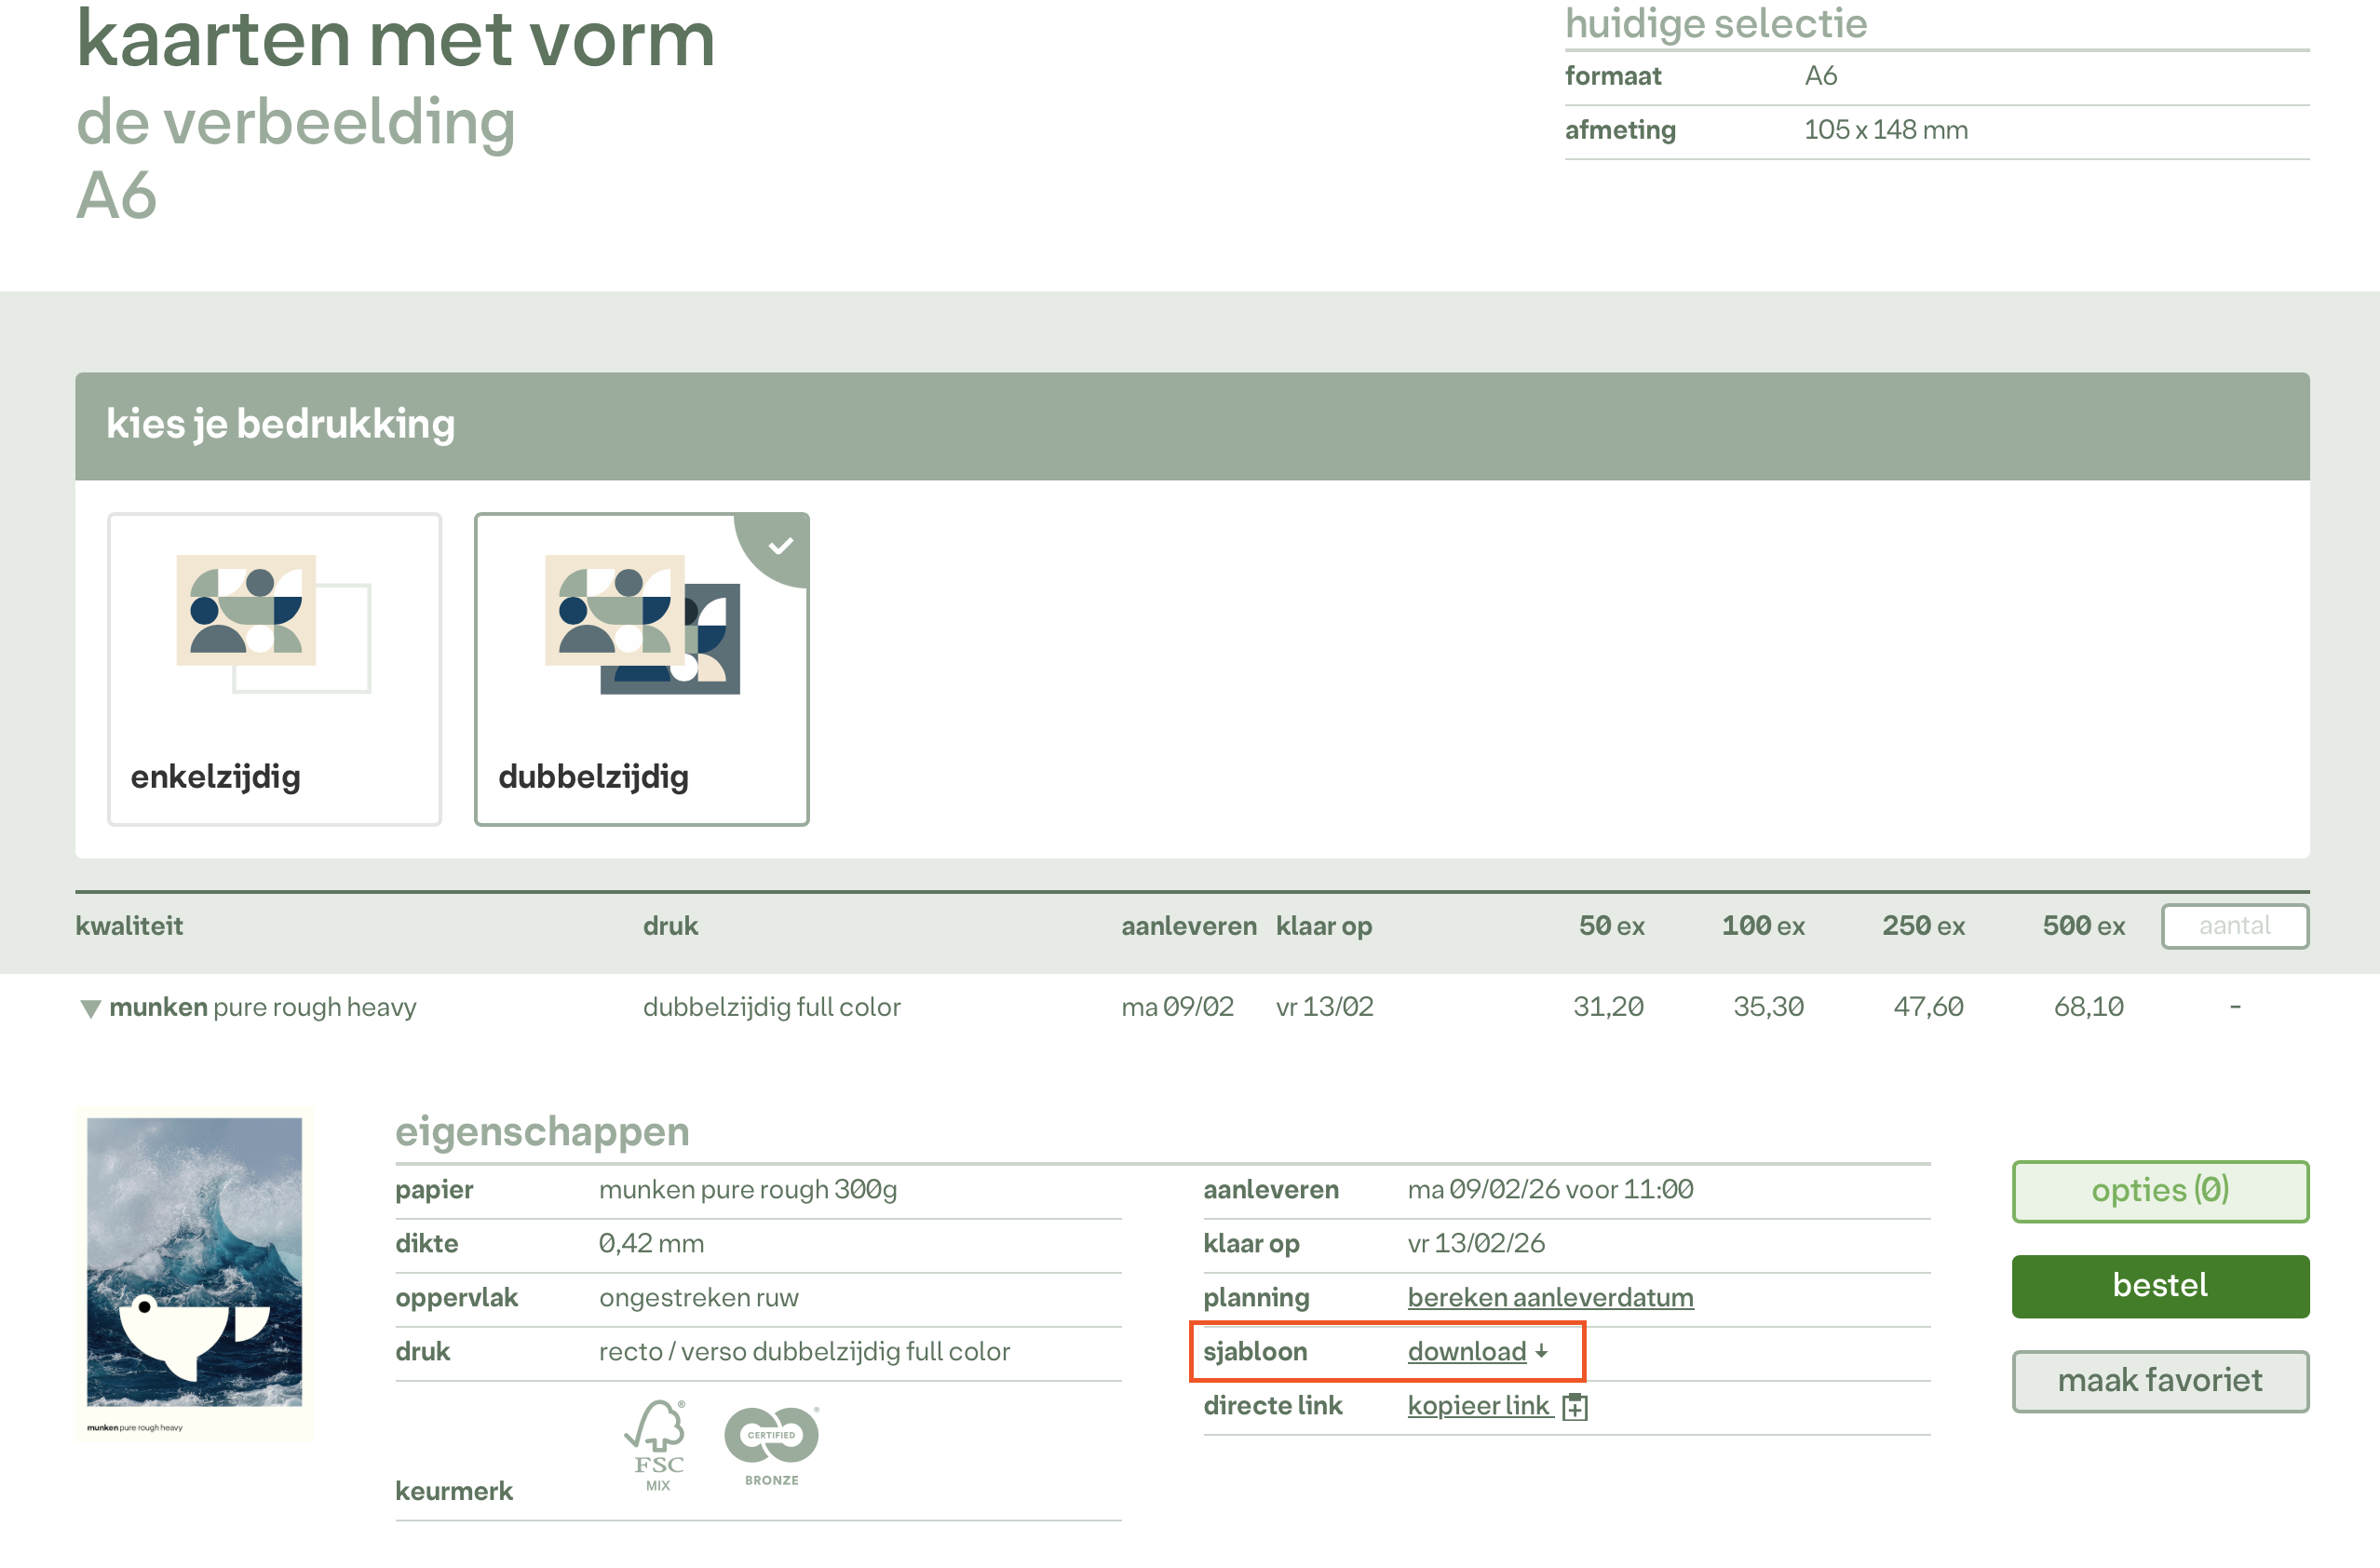
Task: Click the maak favoriet button
Action: 2160,1381
